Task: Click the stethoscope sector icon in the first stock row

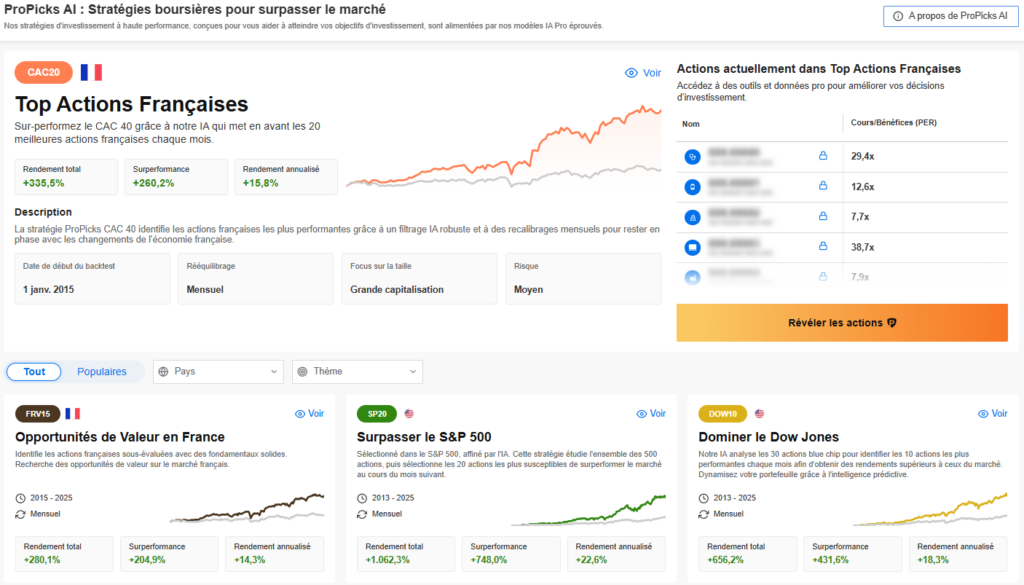Action: 692,156
